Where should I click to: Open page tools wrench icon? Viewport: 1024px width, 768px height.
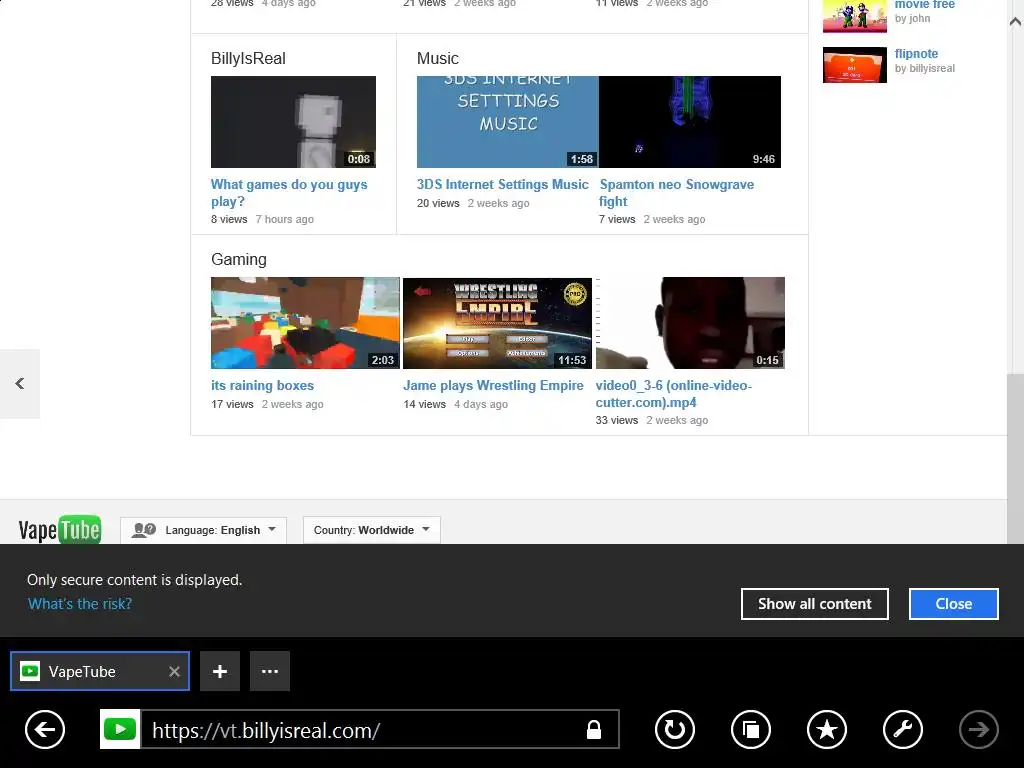903,729
